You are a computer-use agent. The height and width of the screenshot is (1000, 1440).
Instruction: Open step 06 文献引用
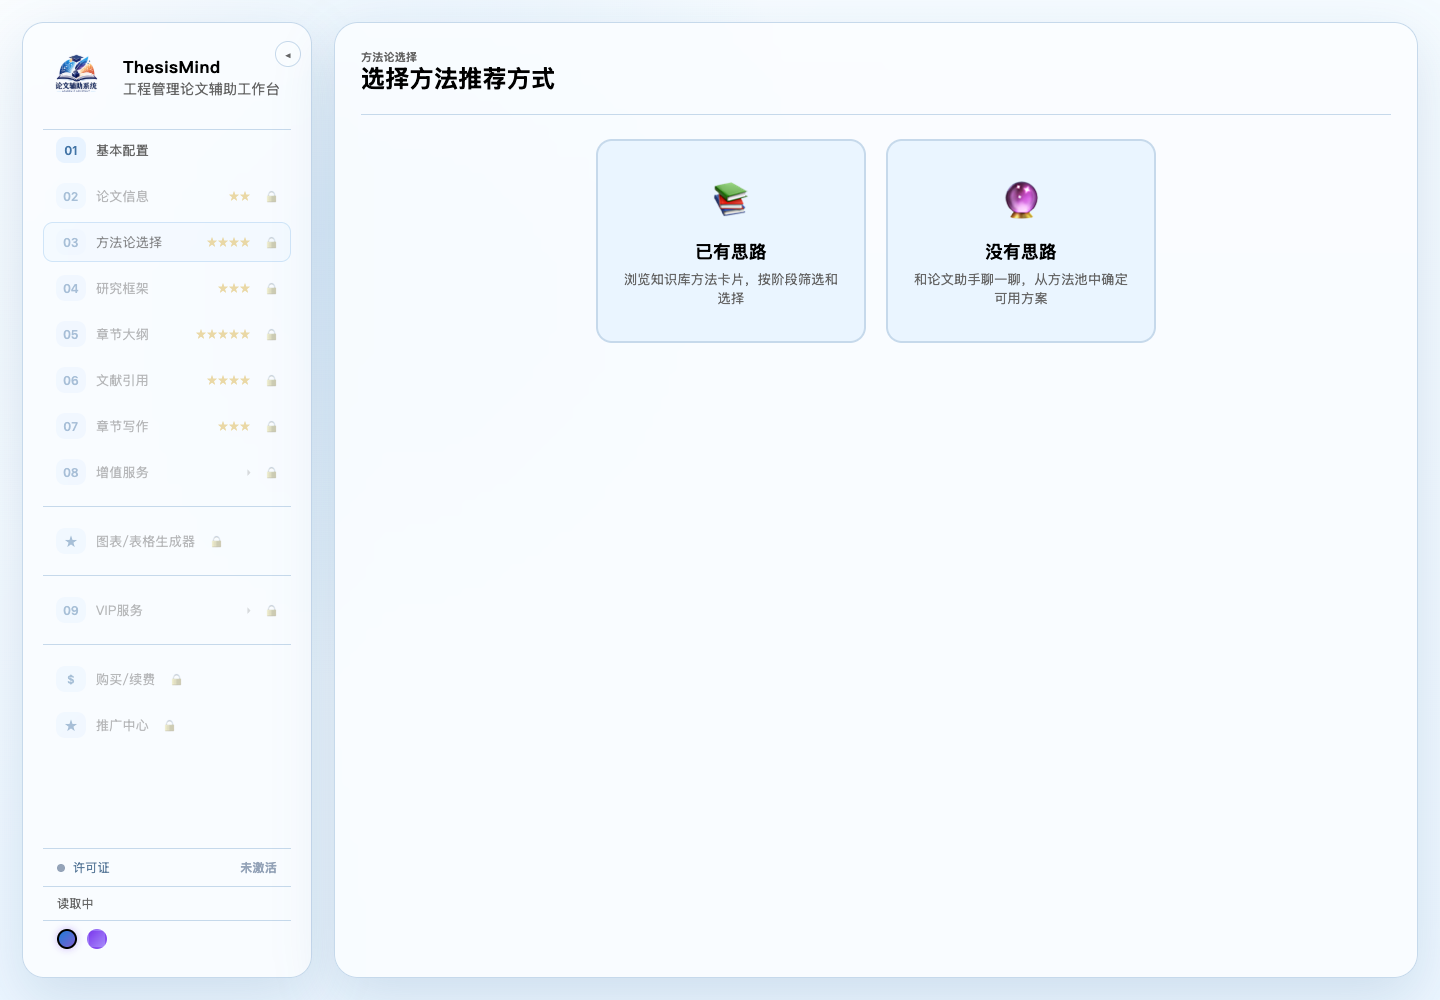pos(167,380)
